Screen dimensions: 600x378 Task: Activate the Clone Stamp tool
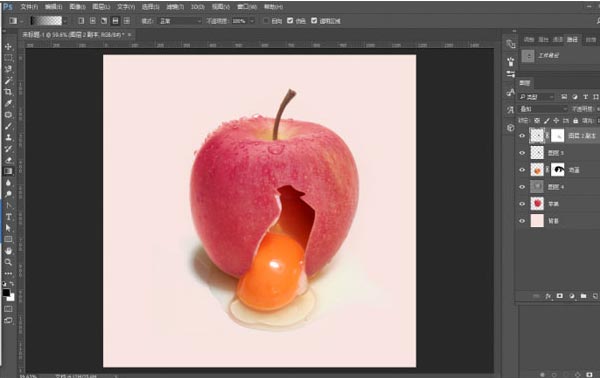click(8, 137)
